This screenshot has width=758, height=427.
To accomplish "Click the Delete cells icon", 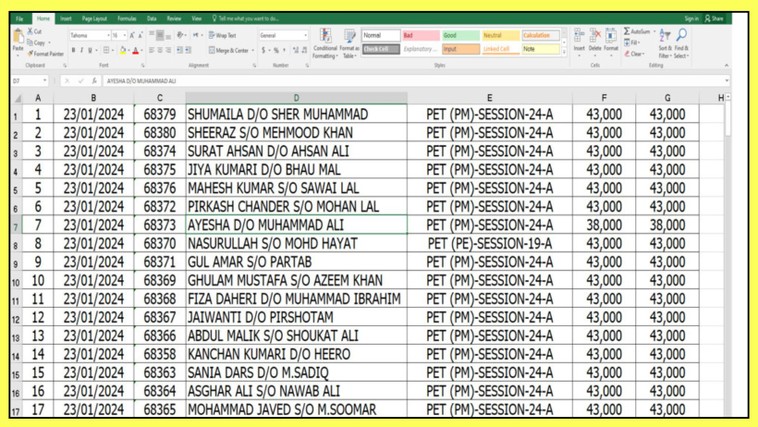I will coord(595,40).
